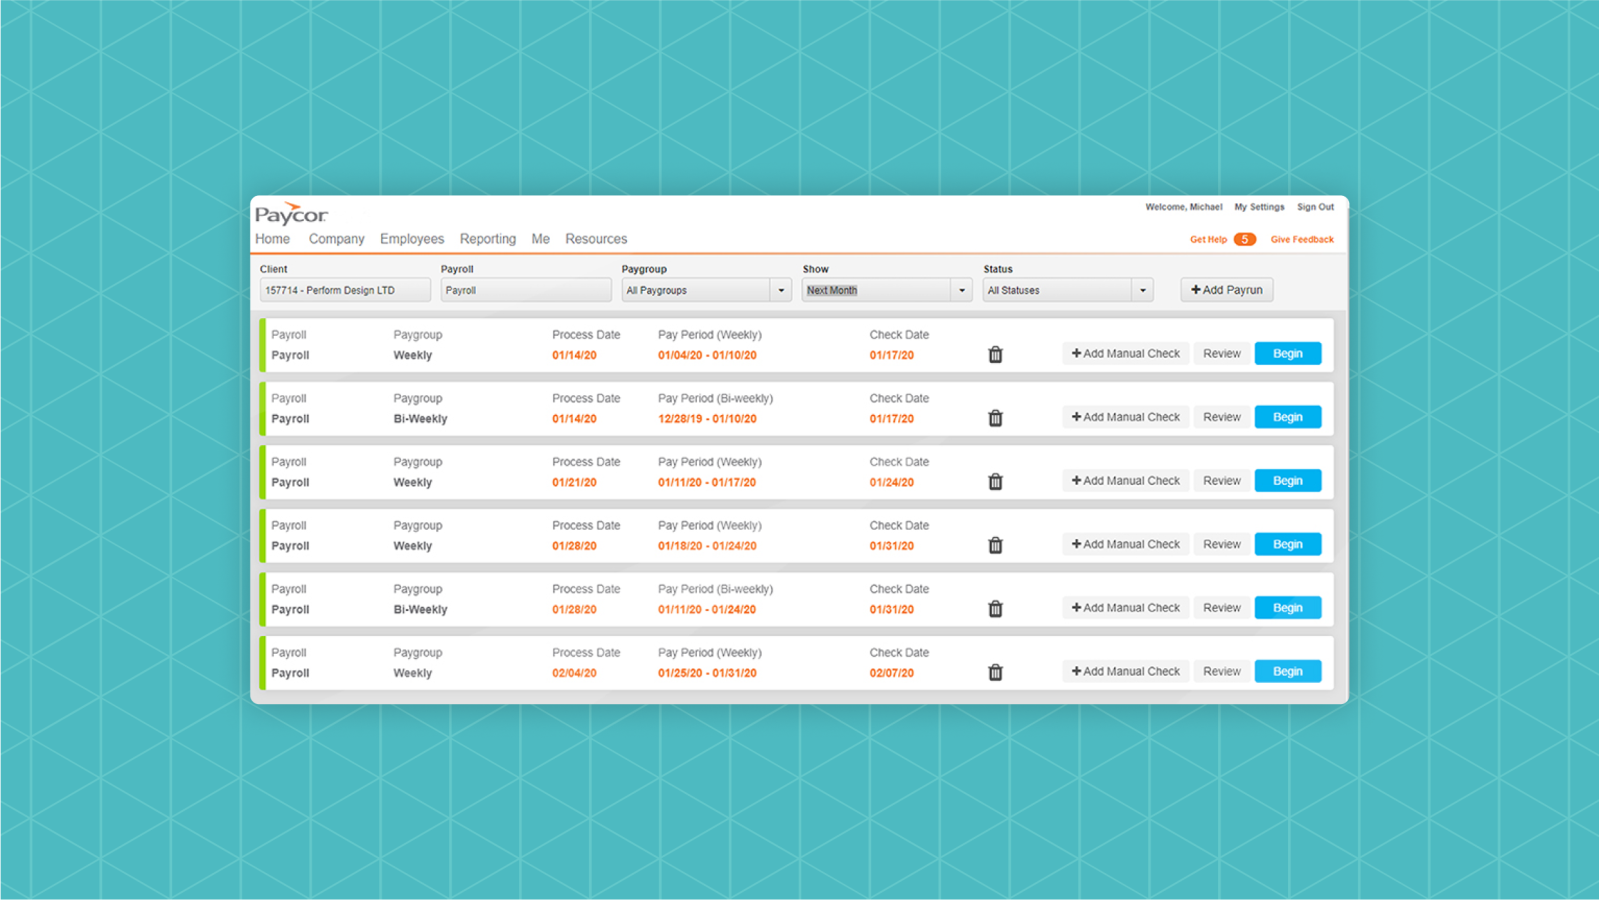Review the 01/18/20 - 01/24/20 payrun
Viewport: 1599px width, 900px height.
coord(1222,544)
